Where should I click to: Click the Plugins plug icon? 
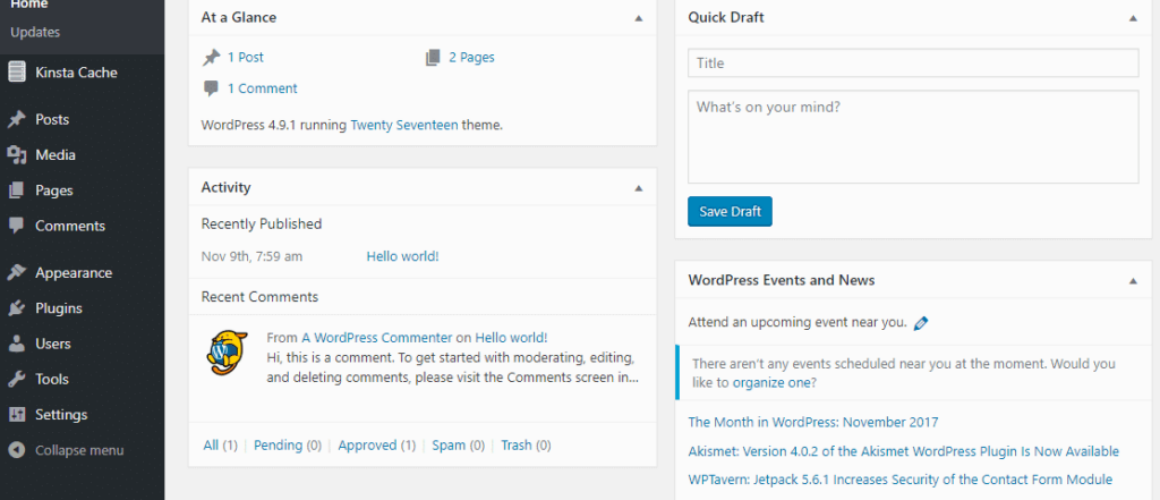(x=16, y=308)
